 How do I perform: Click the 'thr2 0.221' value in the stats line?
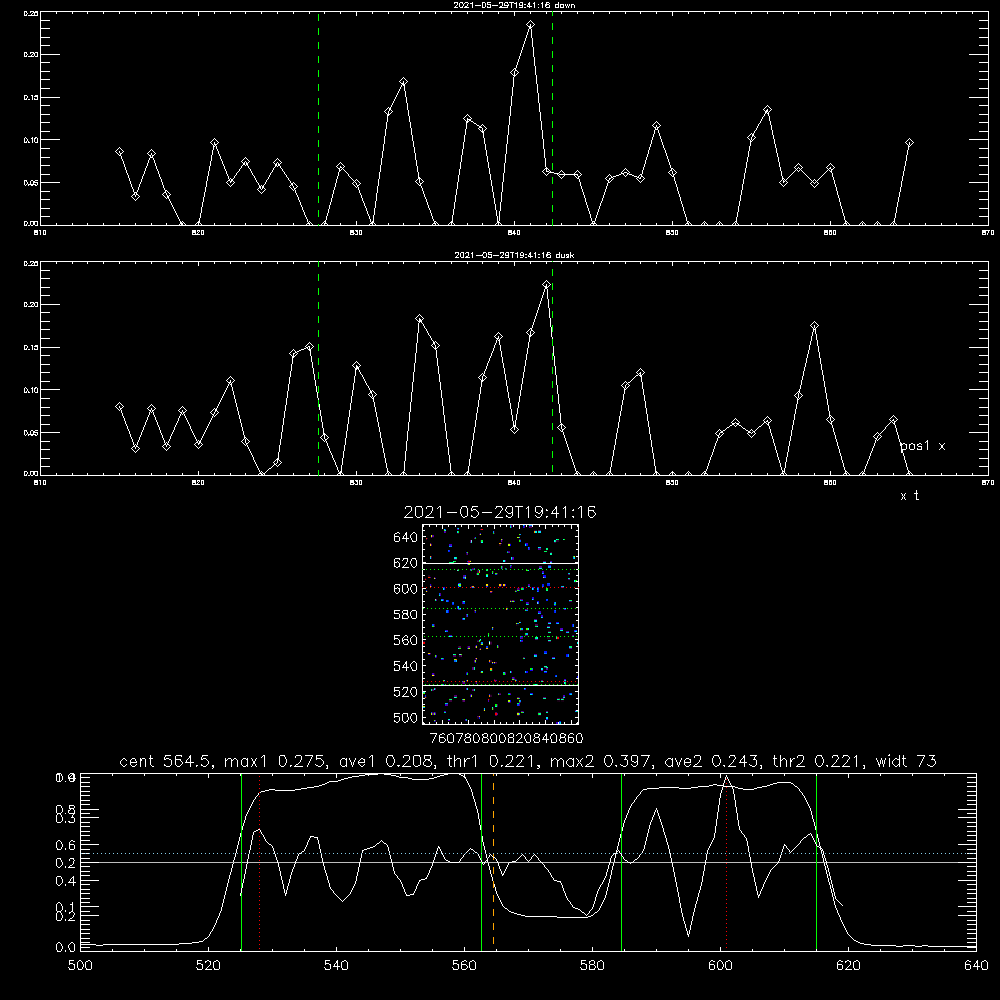pyautogui.click(x=818, y=761)
